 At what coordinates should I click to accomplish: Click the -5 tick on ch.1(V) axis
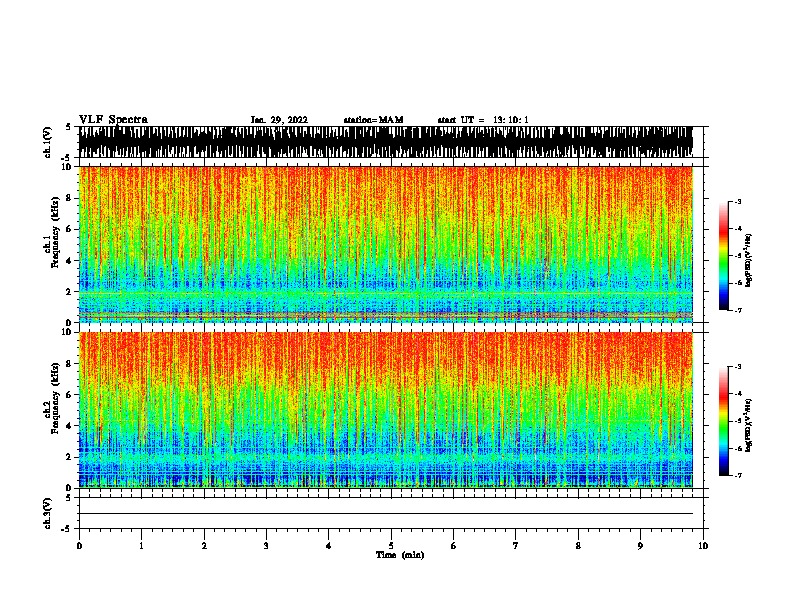67,158
